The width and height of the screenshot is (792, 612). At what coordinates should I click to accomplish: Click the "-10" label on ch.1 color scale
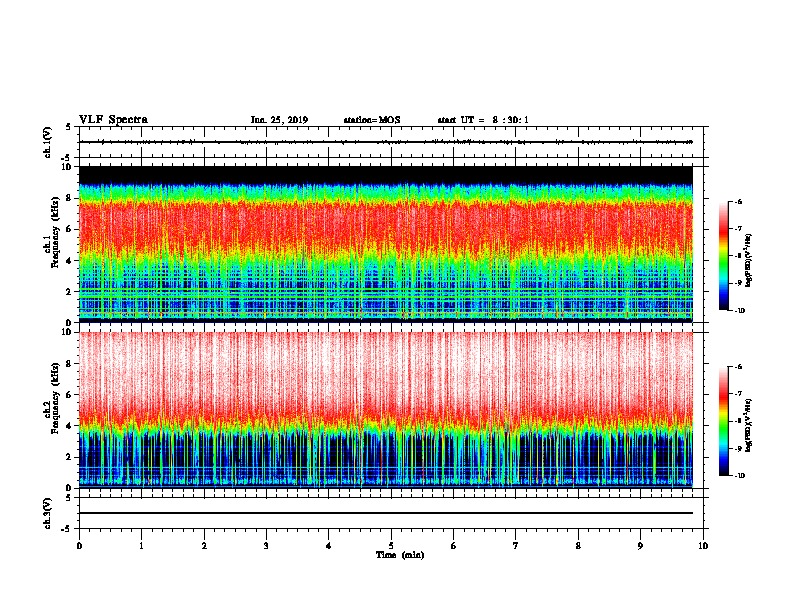point(739,311)
